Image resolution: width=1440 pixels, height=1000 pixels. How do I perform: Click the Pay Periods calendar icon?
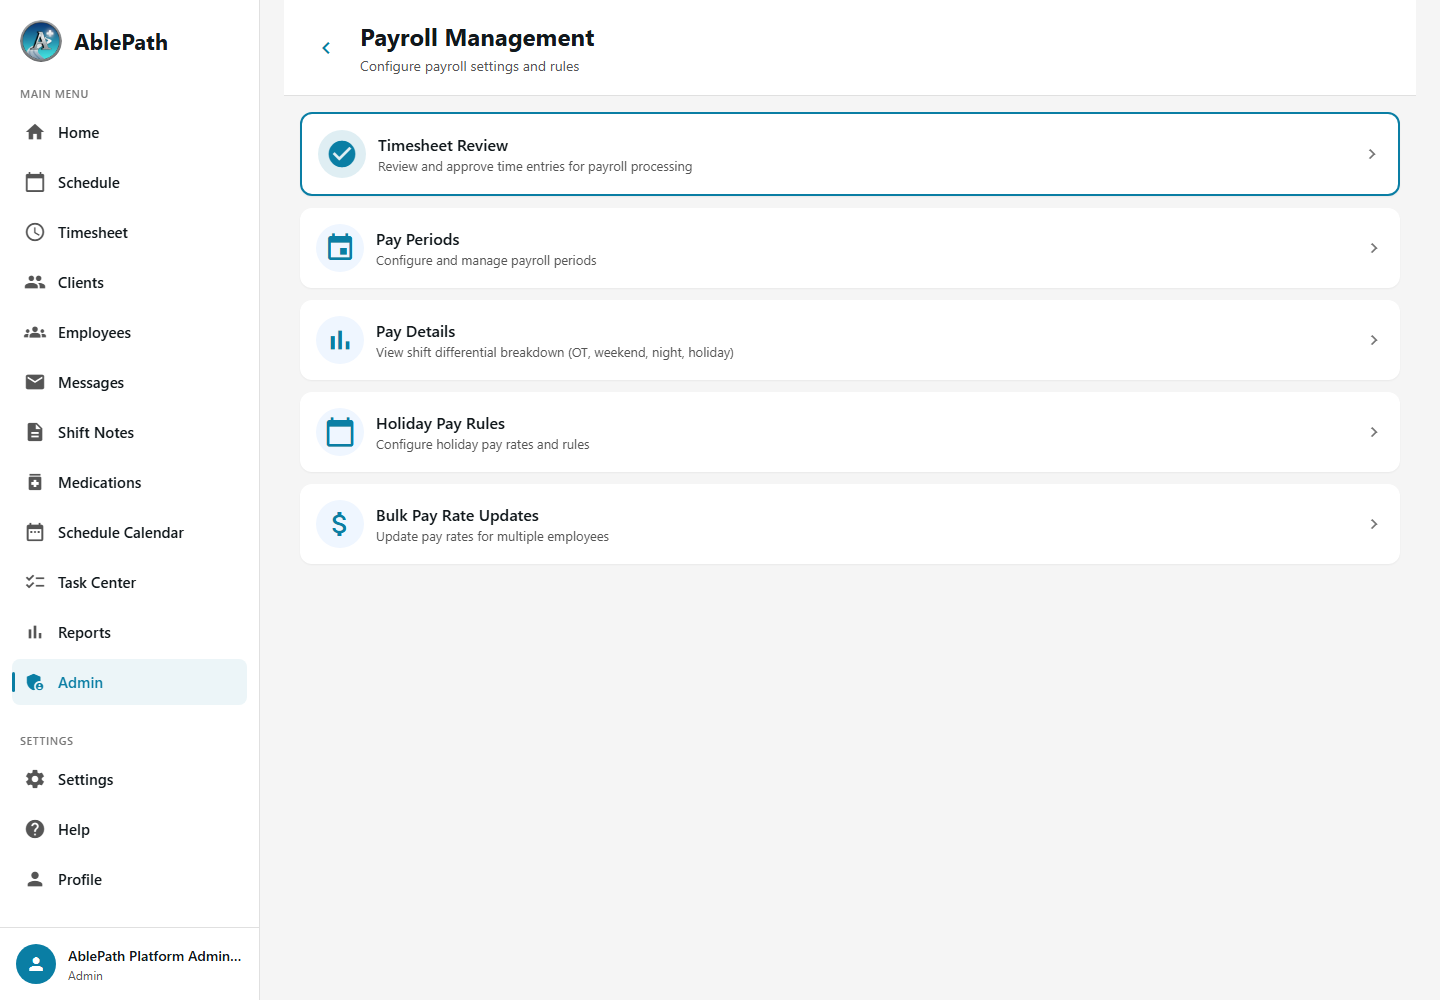[x=340, y=248]
